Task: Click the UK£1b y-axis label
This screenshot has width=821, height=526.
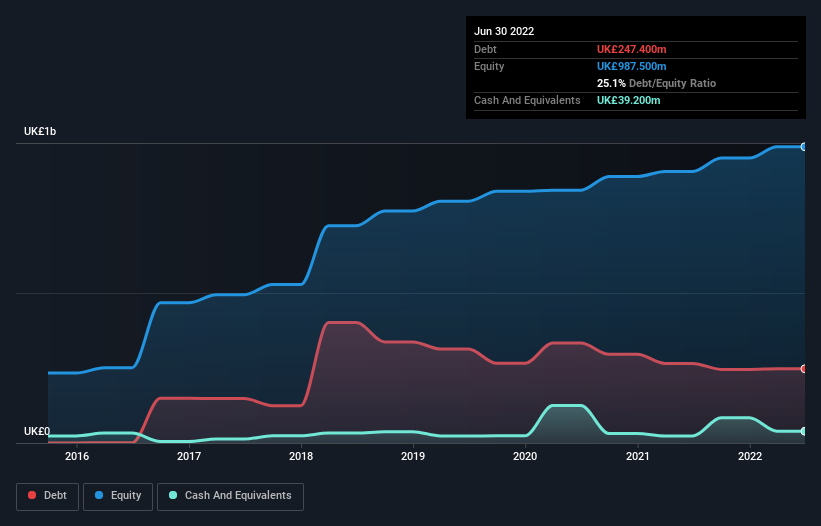Action: click(x=40, y=131)
